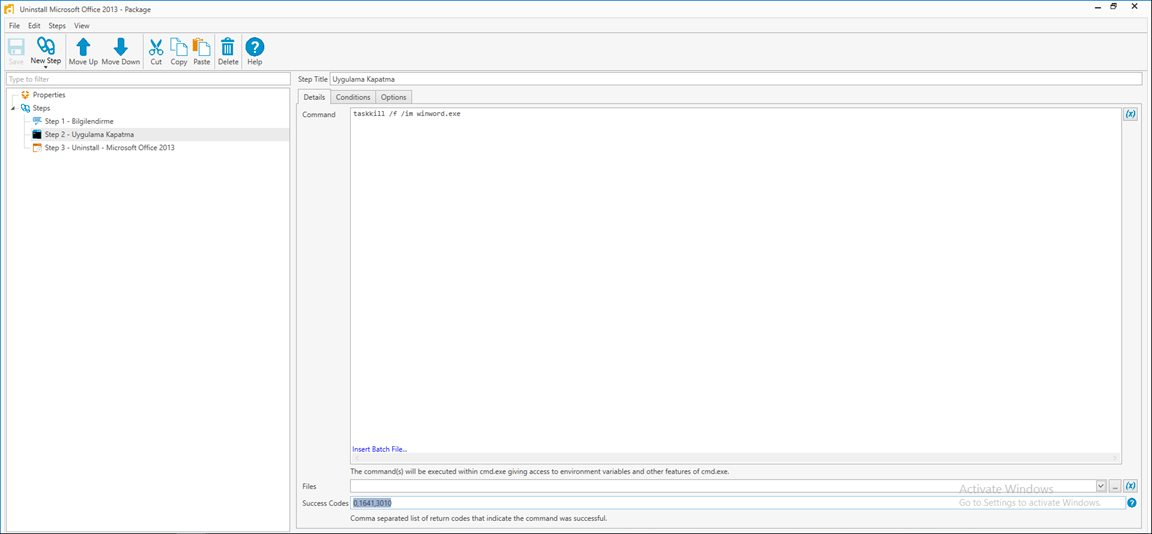This screenshot has height=534, width=1152.
Task: Select Properties in the package tree
Action: pyautogui.click(x=49, y=95)
